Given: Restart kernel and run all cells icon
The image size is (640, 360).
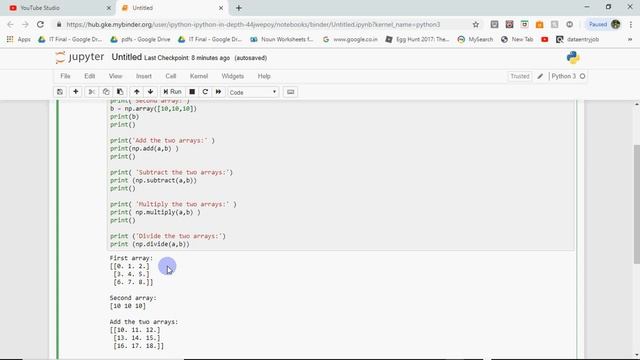Looking at the screenshot, I should click(x=218, y=92).
